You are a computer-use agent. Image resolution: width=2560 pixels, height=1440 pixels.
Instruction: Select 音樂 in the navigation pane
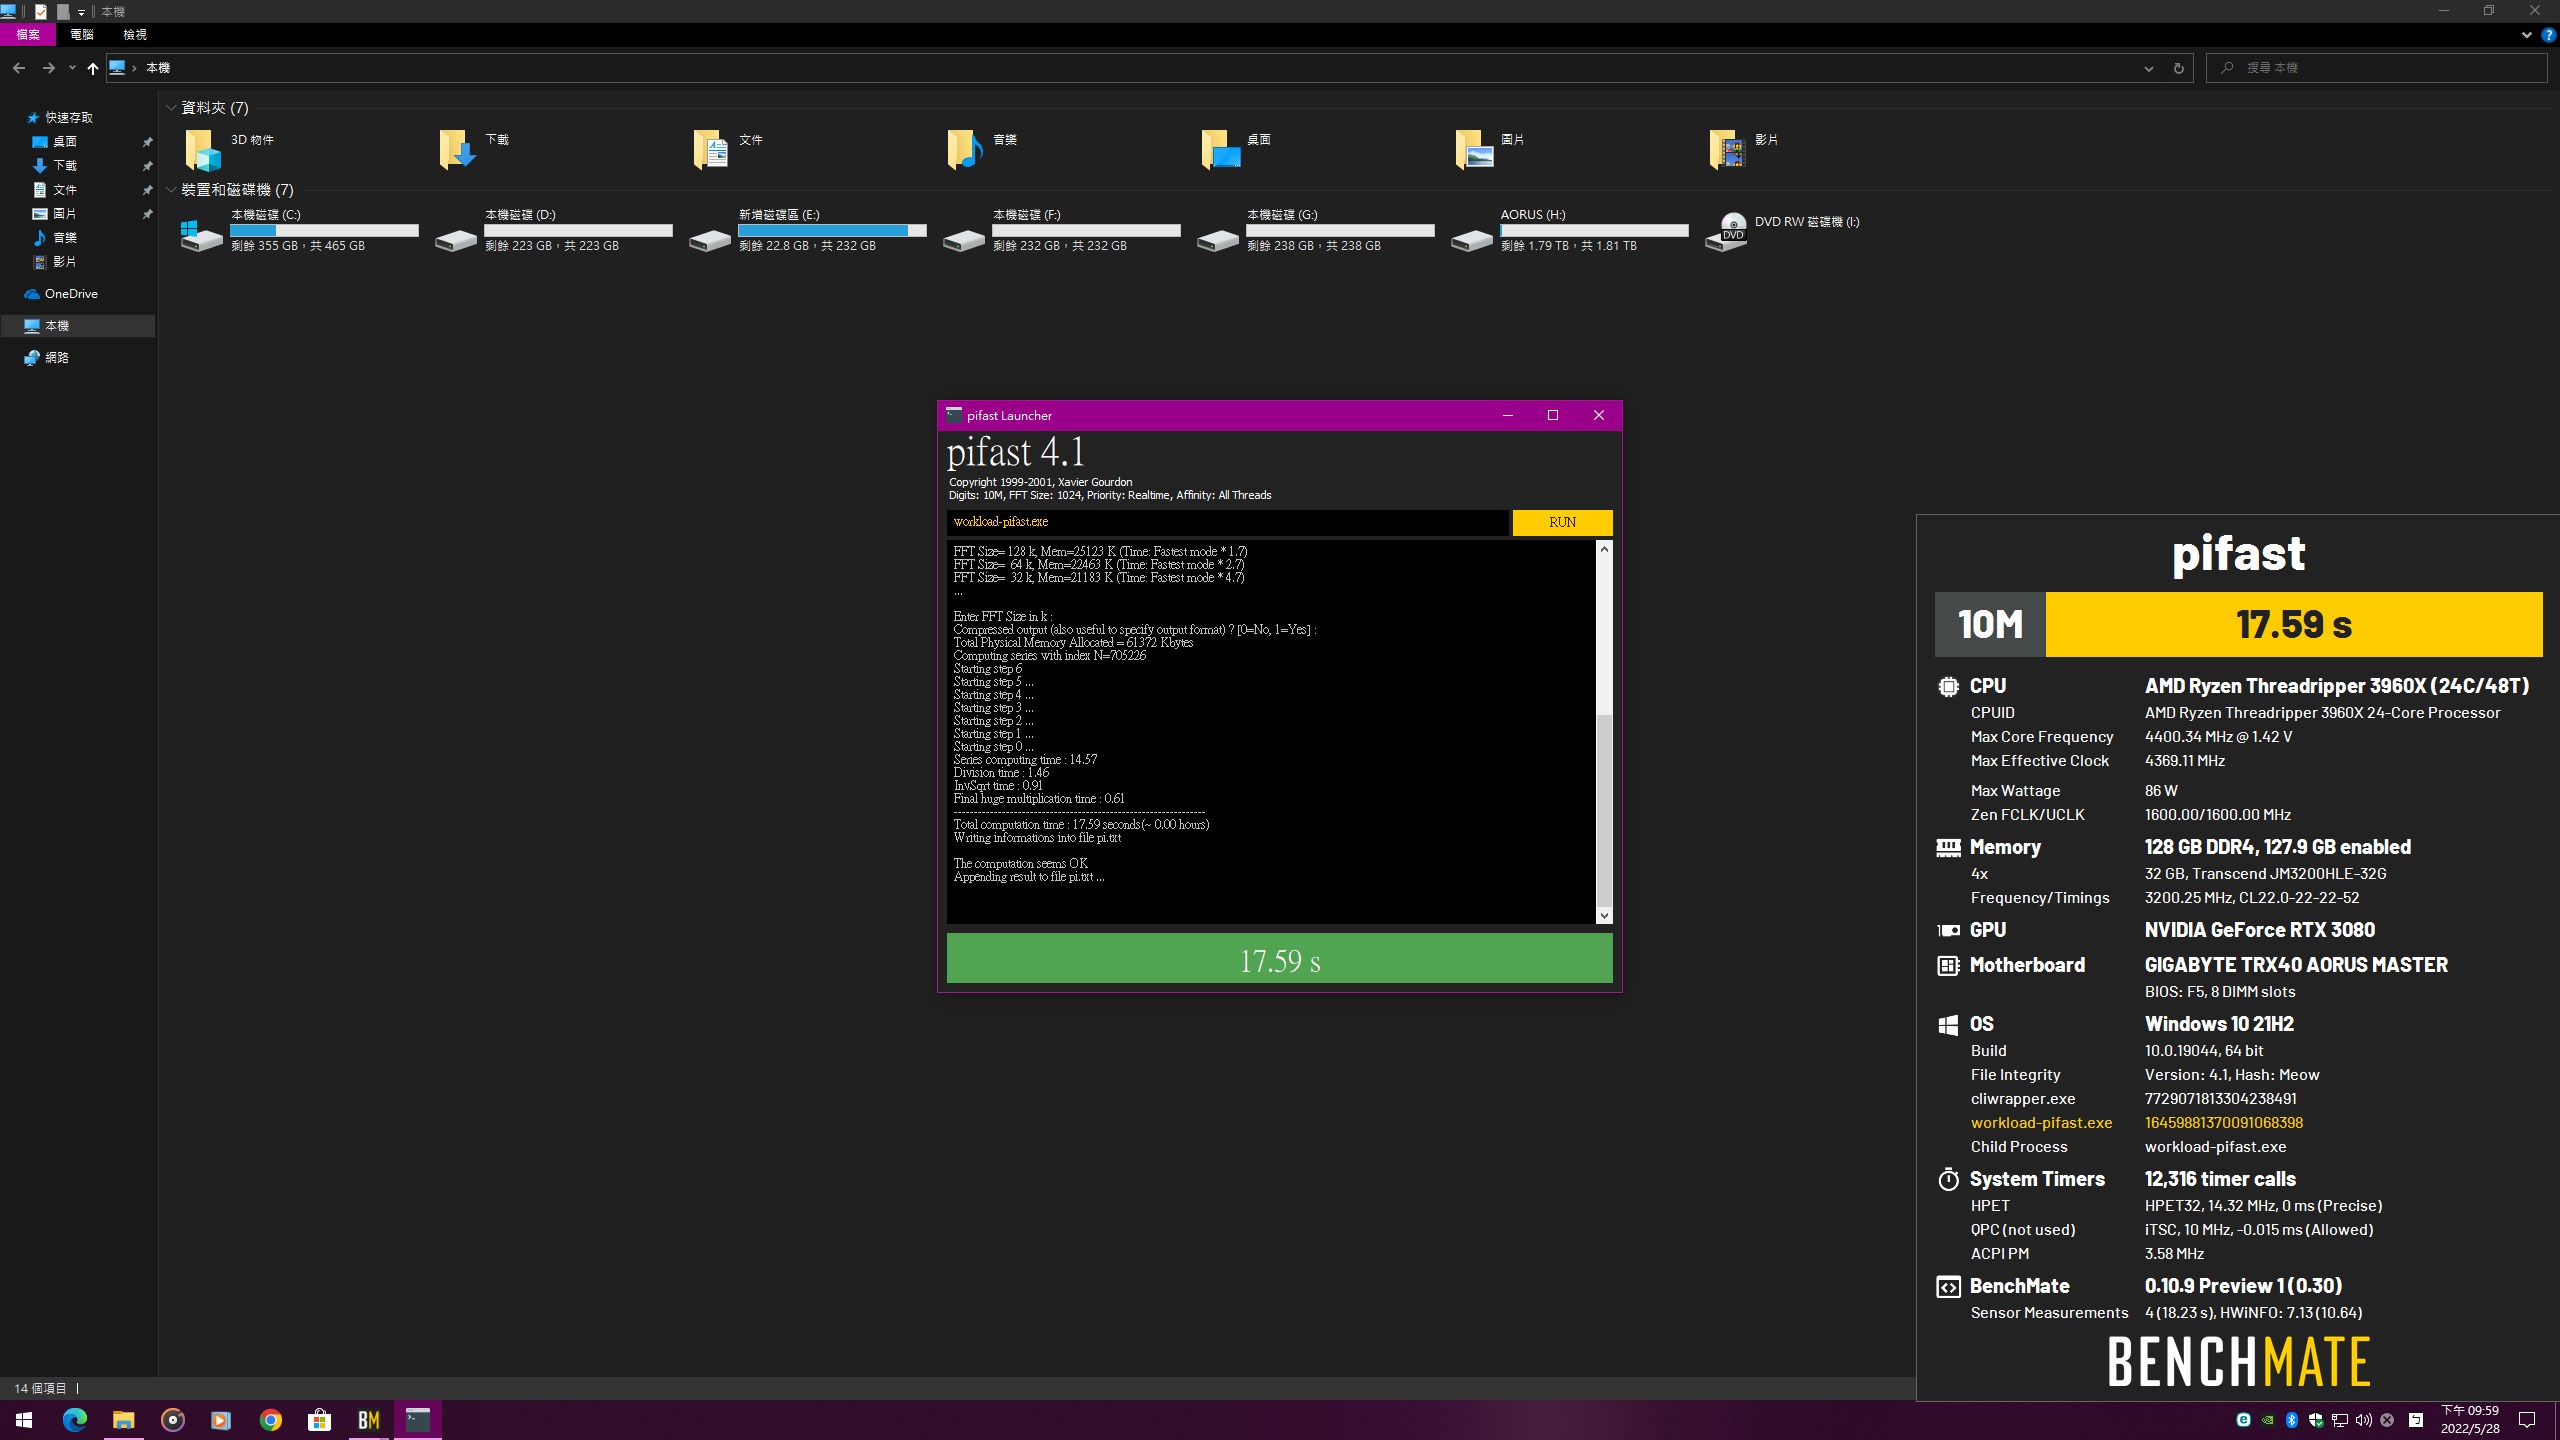[65, 238]
